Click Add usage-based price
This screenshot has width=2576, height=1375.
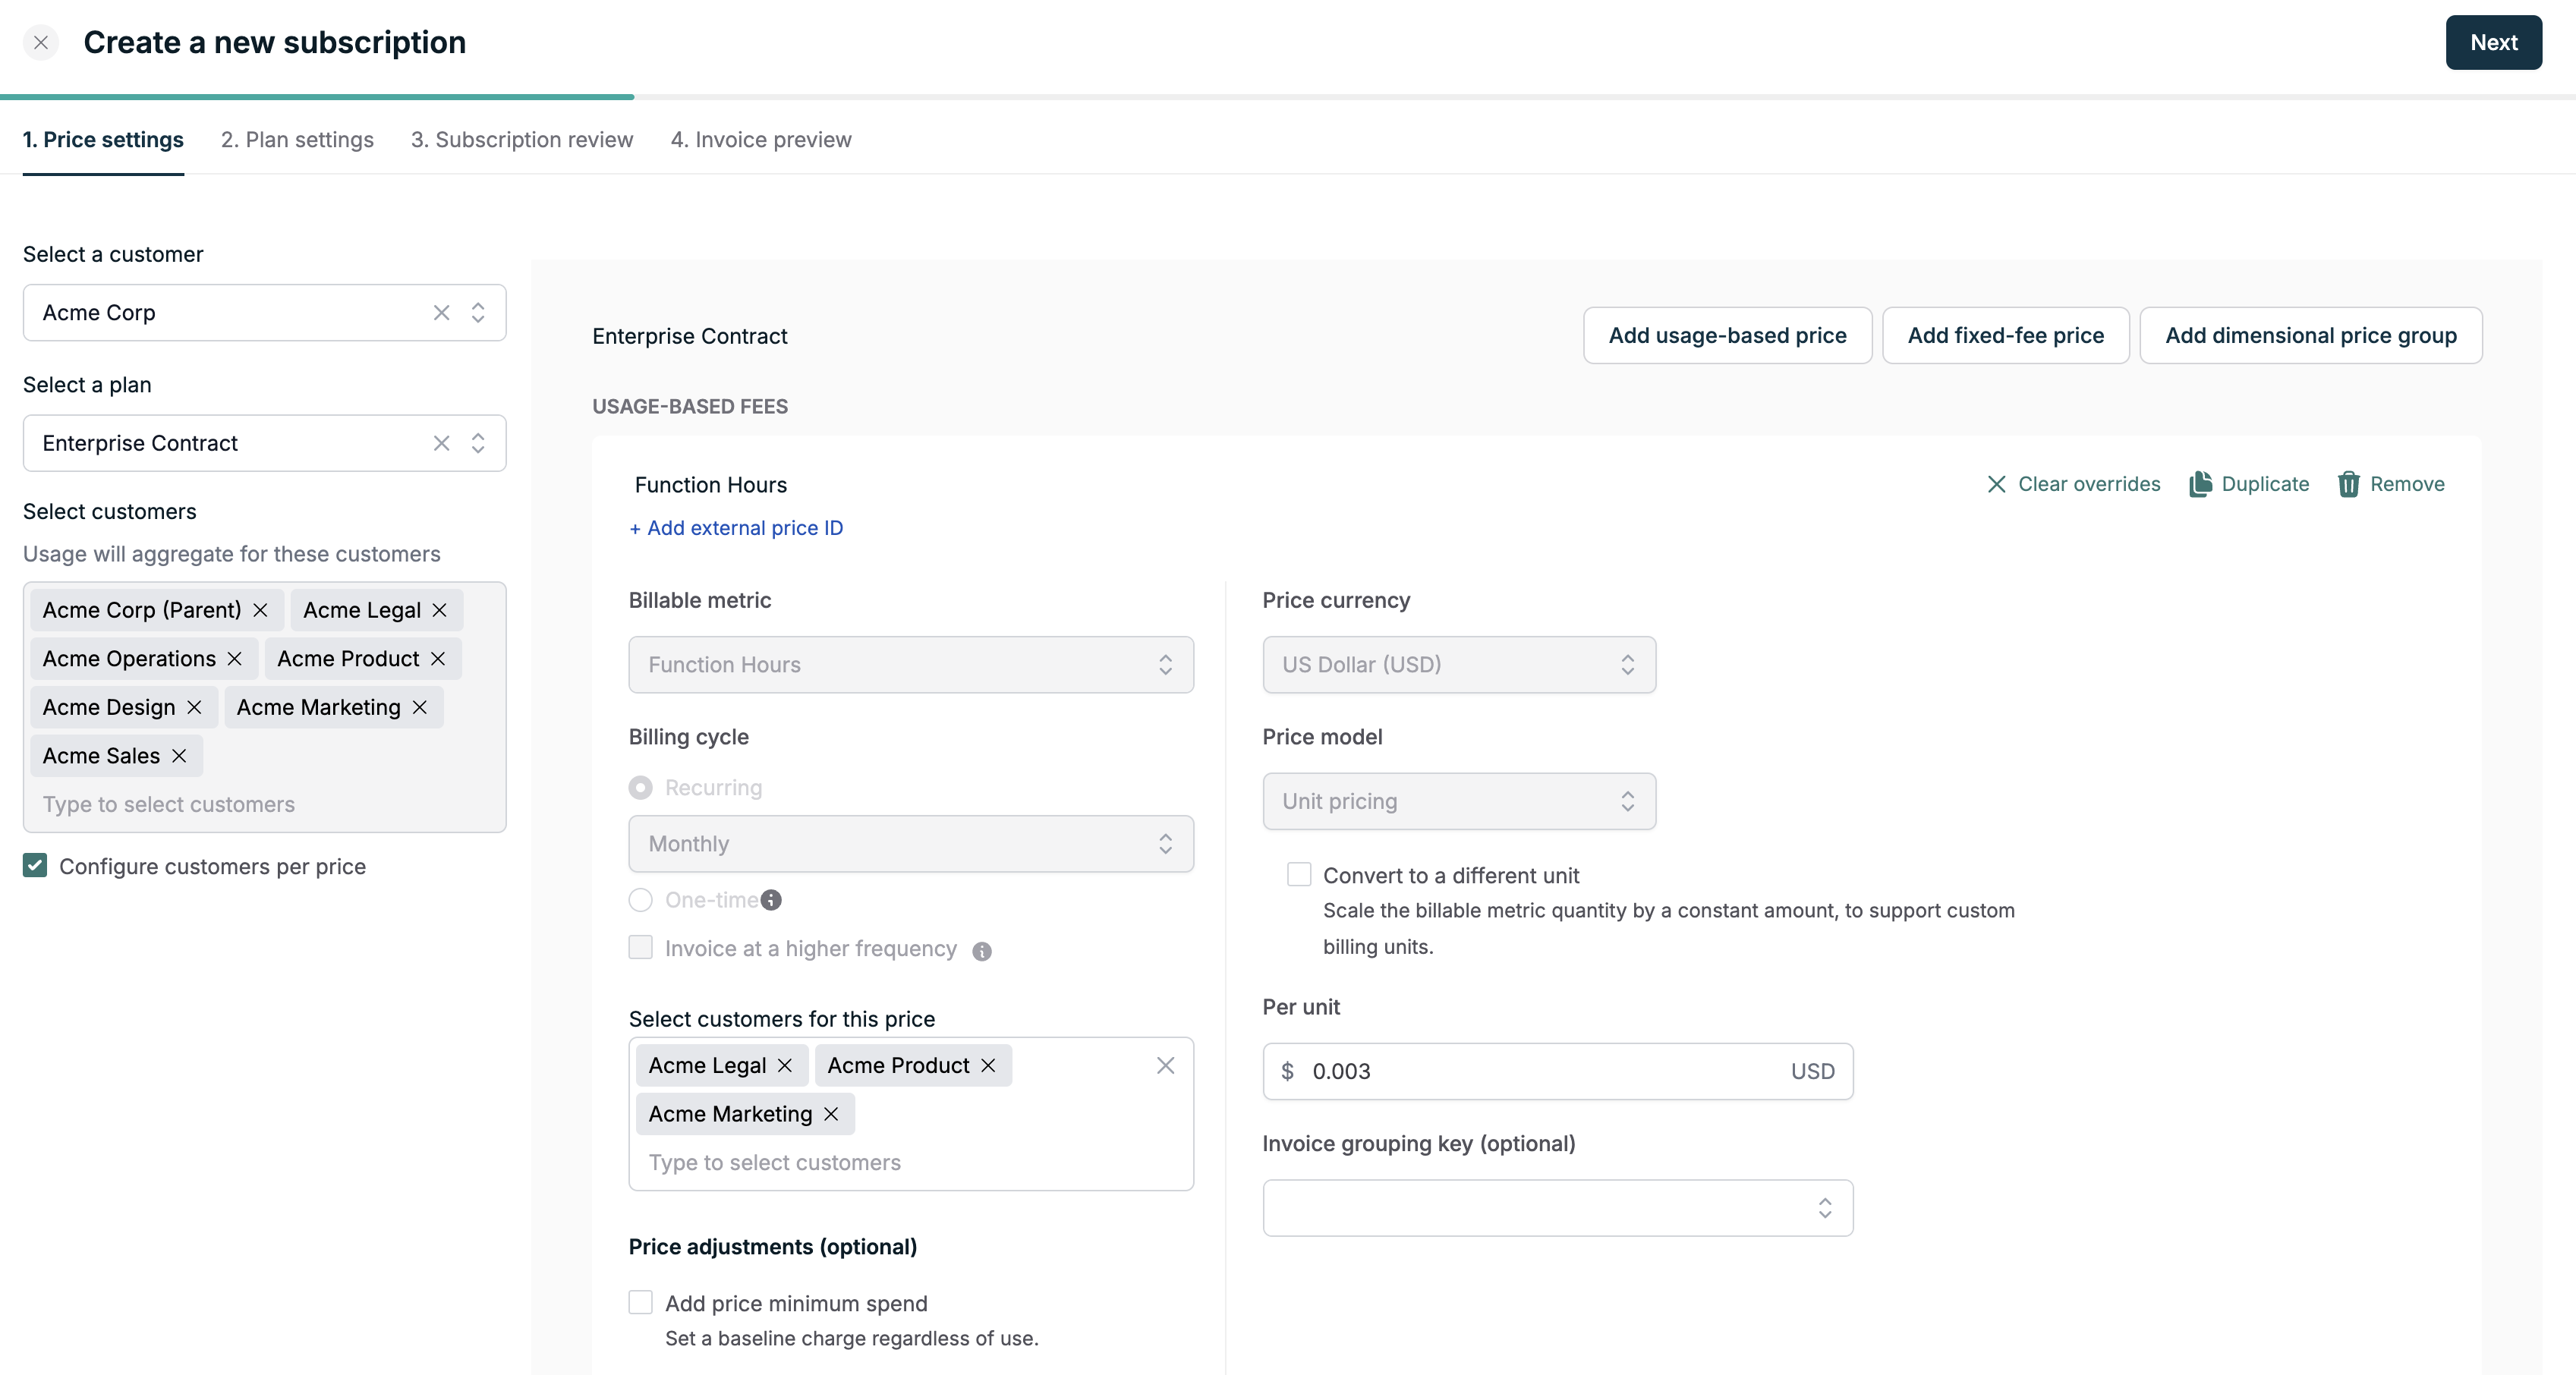[x=1727, y=335]
